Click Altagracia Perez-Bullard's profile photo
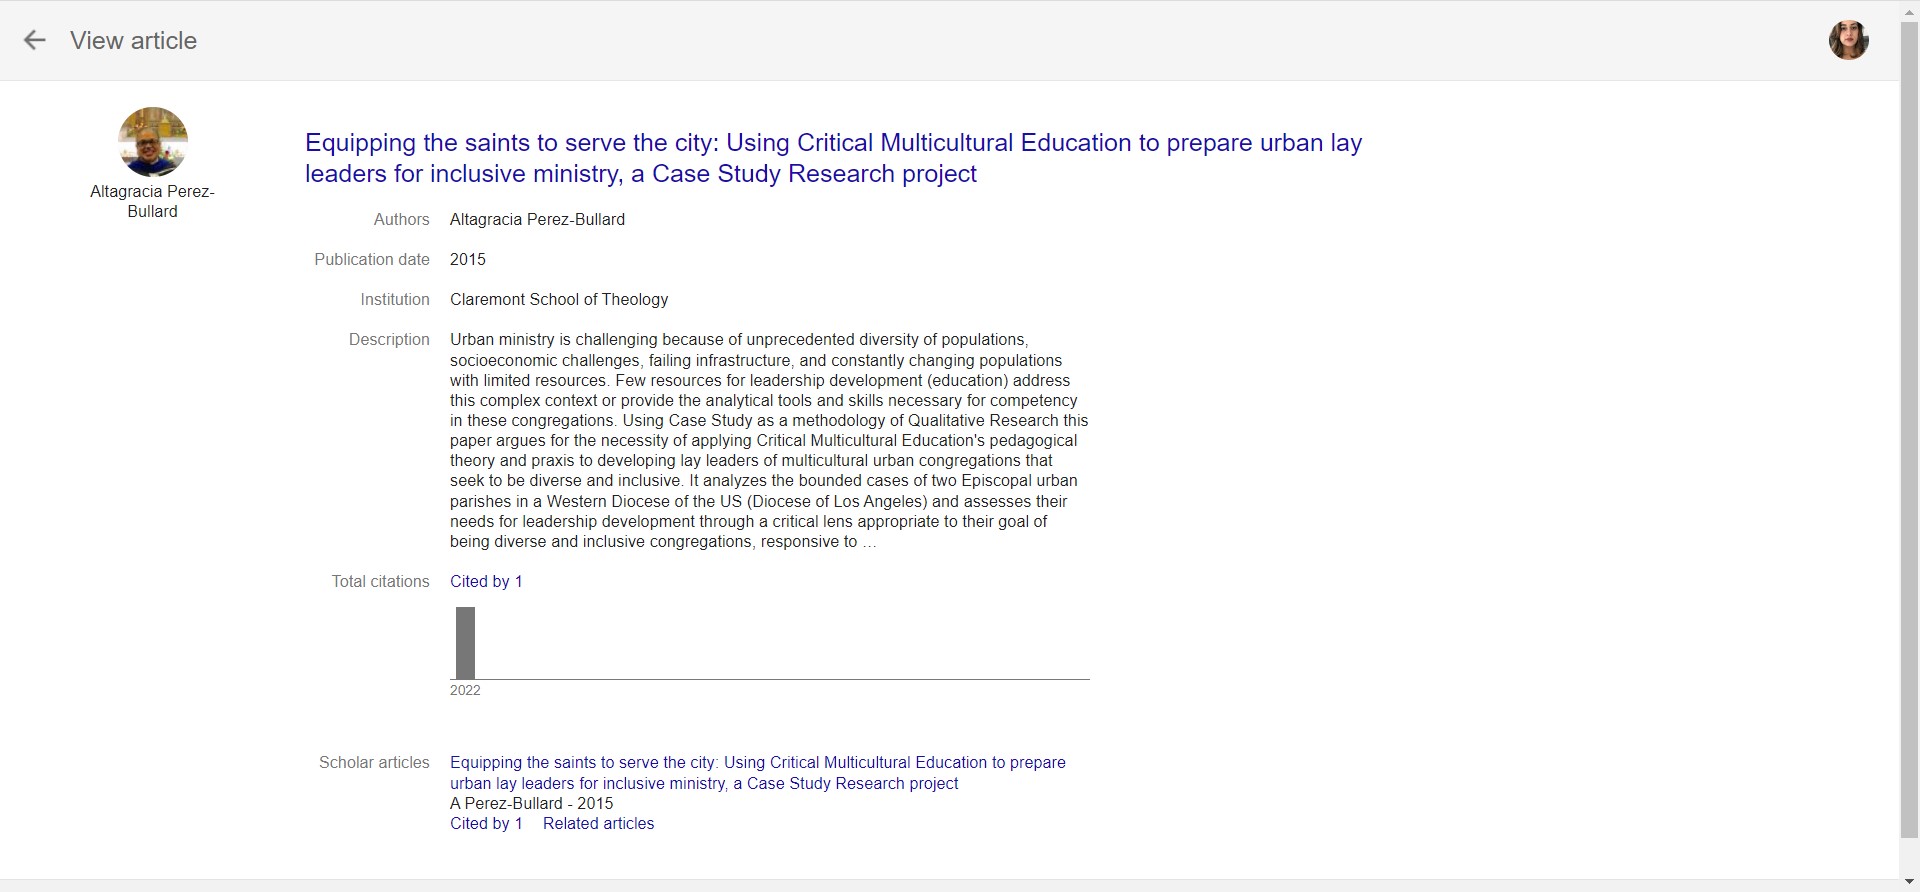Viewport: 1920px width, 892px height. pyautogui.click(x=153, y=142)
